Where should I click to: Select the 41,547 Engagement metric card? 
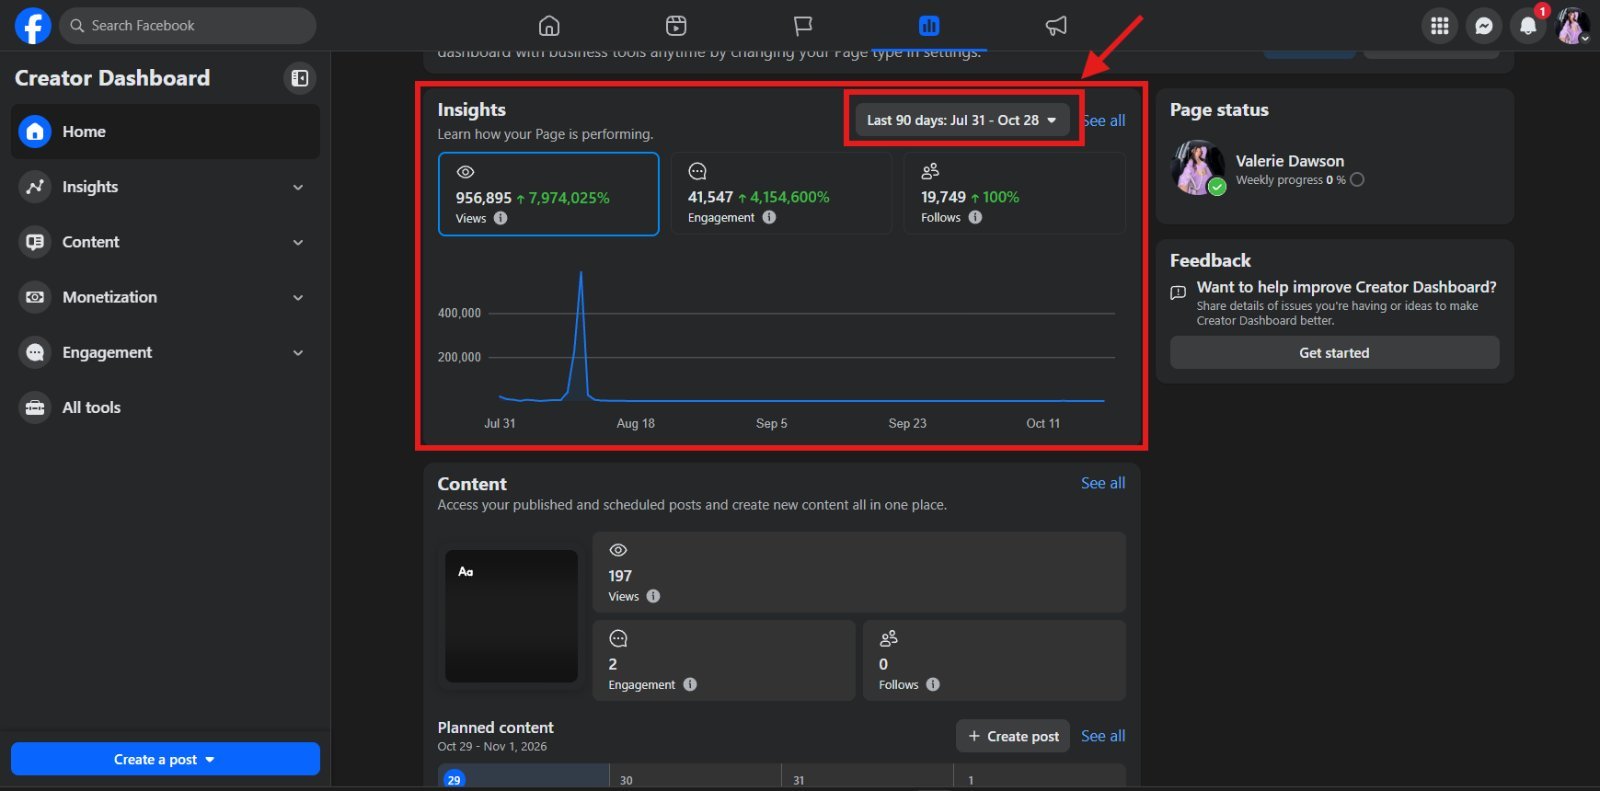pyautogui.click(x=781, y=194)
